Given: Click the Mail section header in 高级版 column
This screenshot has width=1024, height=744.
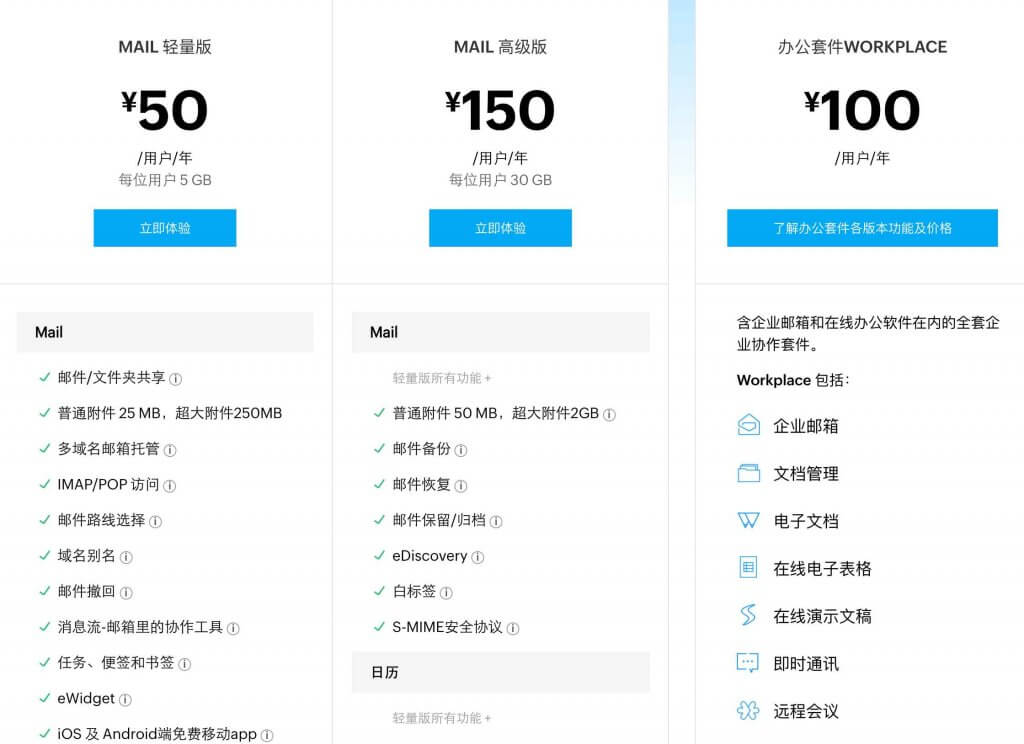Looking at the screenshot, I should pyautogui.click(x=500, y=332).
